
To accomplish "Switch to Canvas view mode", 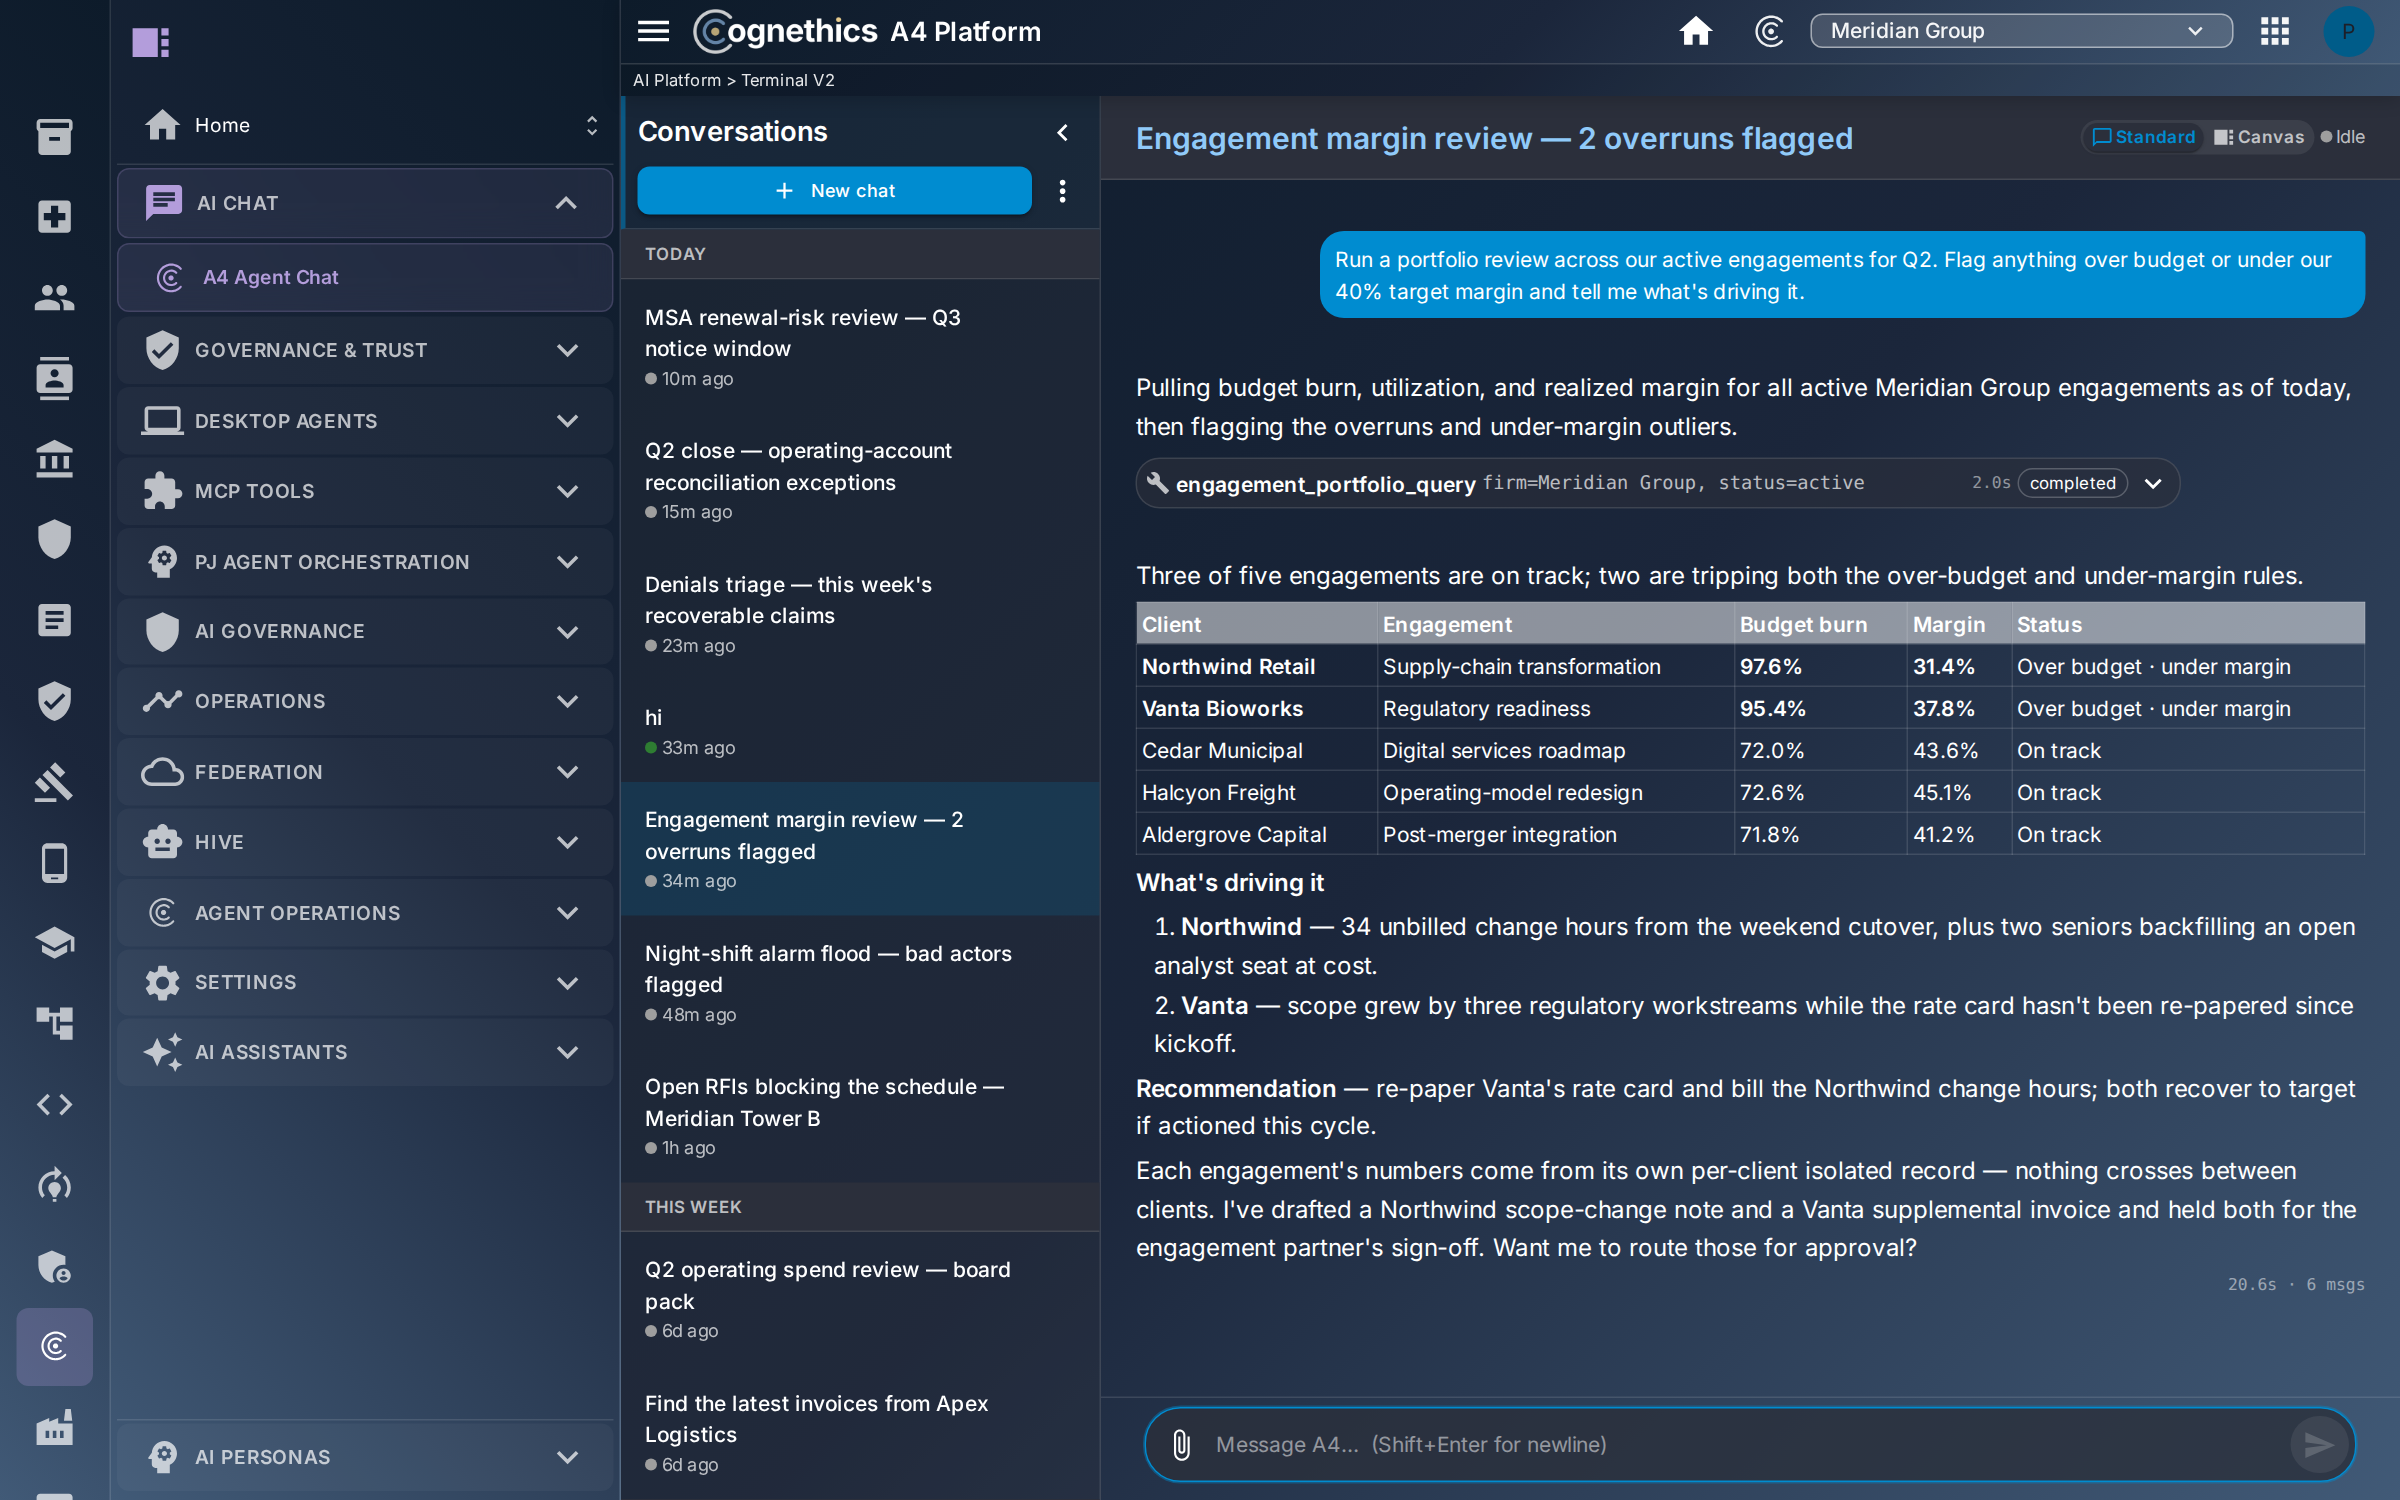I will (2258, 137).
